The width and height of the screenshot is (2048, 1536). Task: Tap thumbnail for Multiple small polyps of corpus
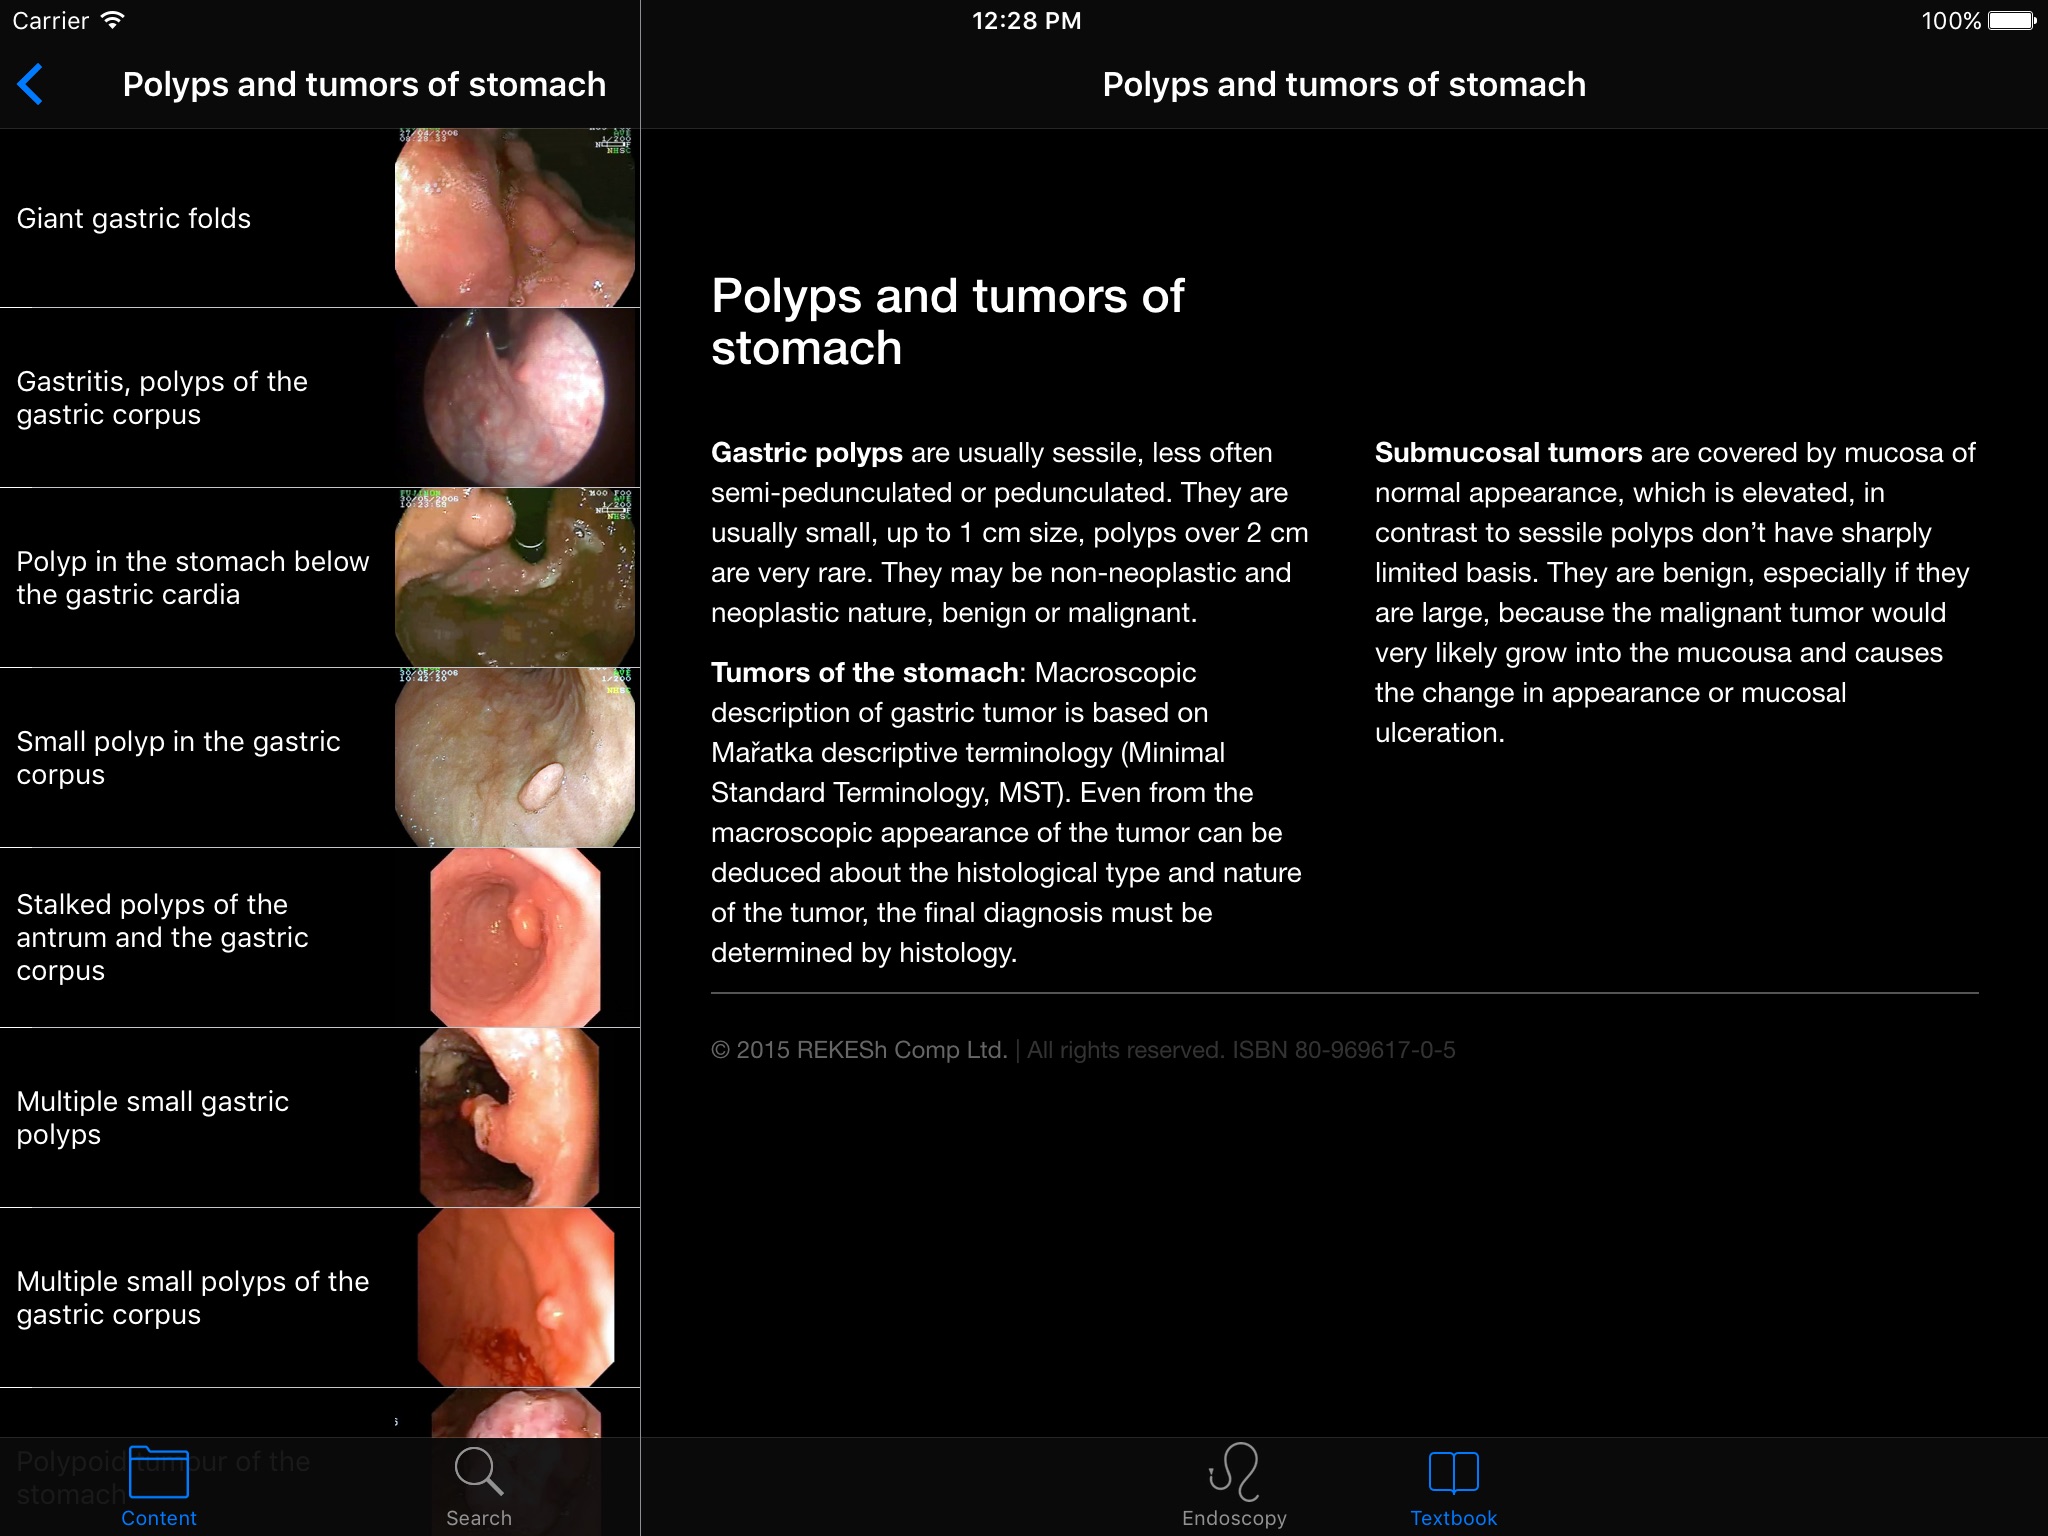tap(515, 1298)
